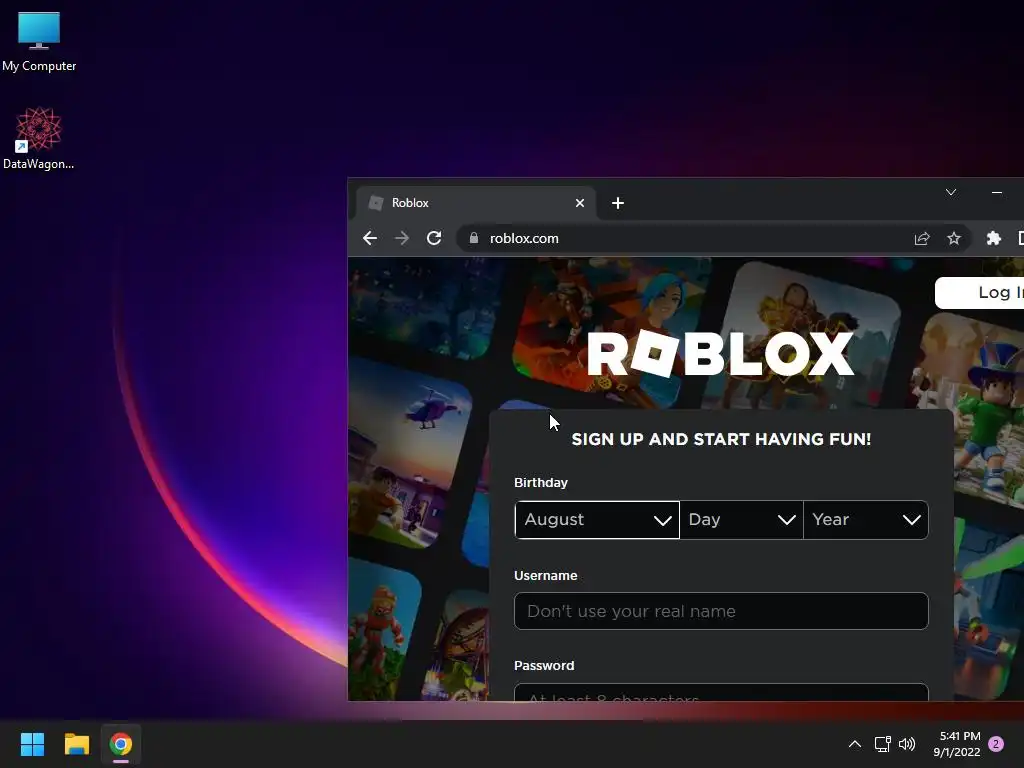The width and height of the screenshot is (1024, 768).
Task: Open tab search chevron in Chrome
Action: coord(951,192)
